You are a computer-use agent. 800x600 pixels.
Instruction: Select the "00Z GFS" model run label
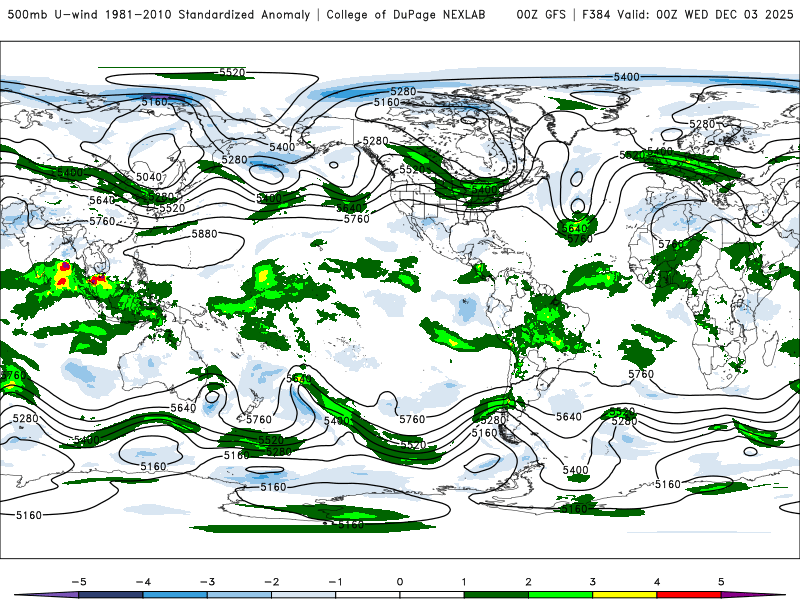click(x=541, y=15)
